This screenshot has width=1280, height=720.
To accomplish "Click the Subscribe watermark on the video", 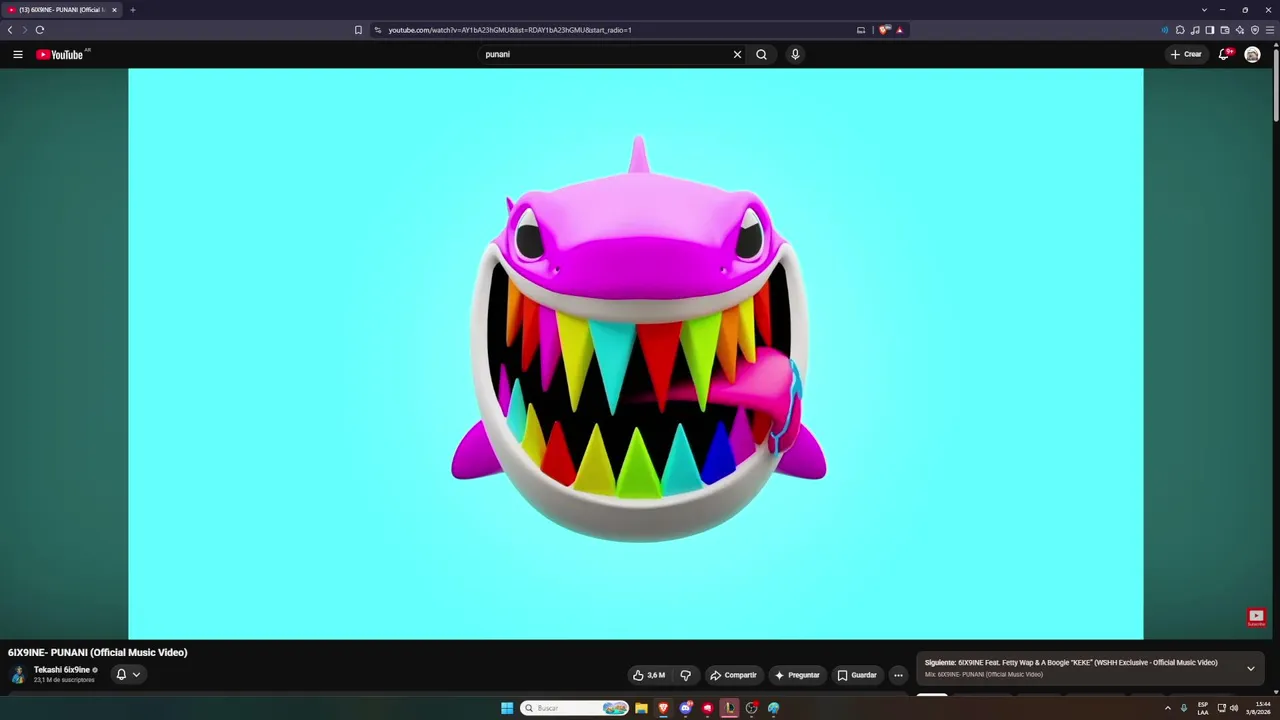I will coord(1256,617).
